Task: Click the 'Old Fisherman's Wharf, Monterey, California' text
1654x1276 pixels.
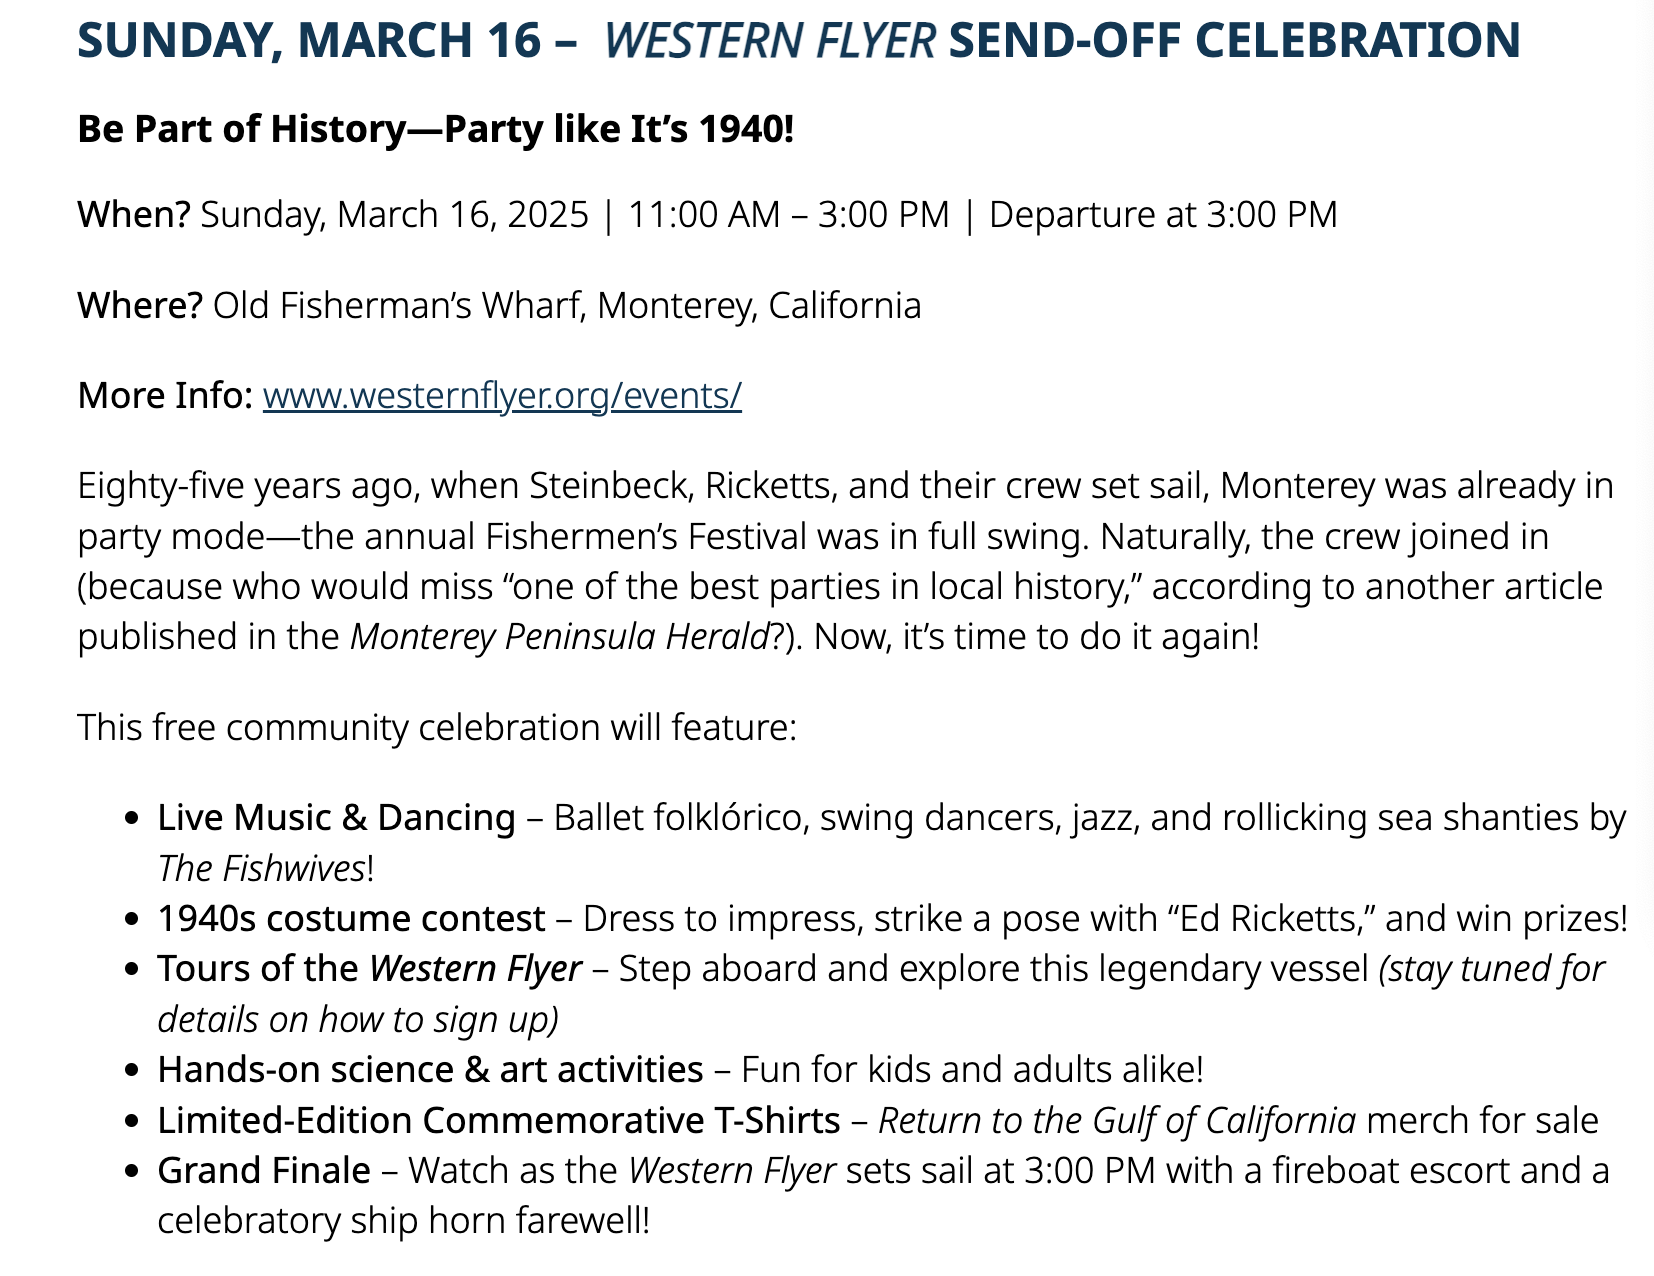Action: tap(567, 305)
